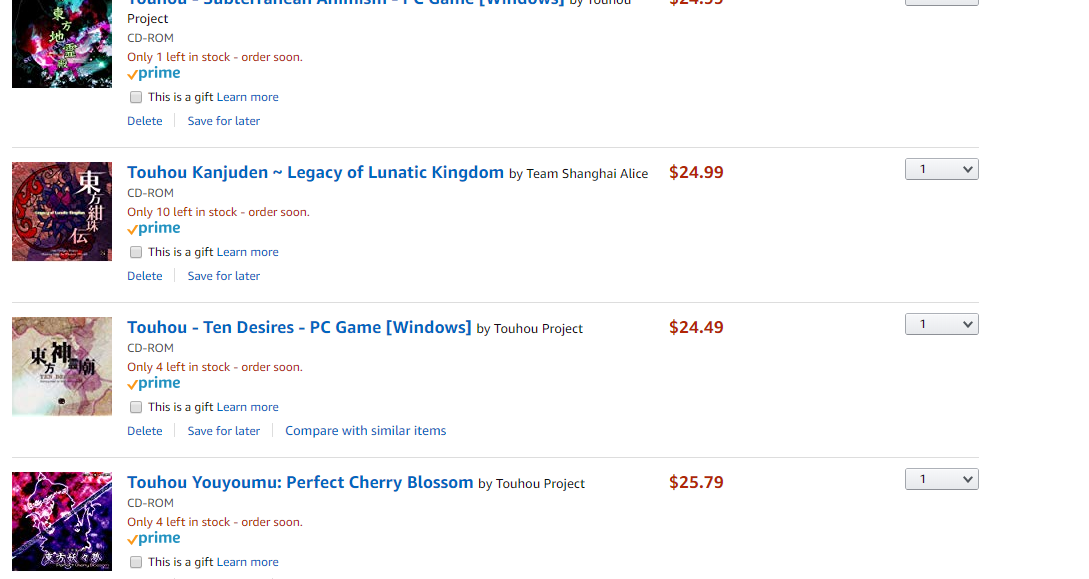Click Learn more beside Kanjuden gift option

coord(248,252)
